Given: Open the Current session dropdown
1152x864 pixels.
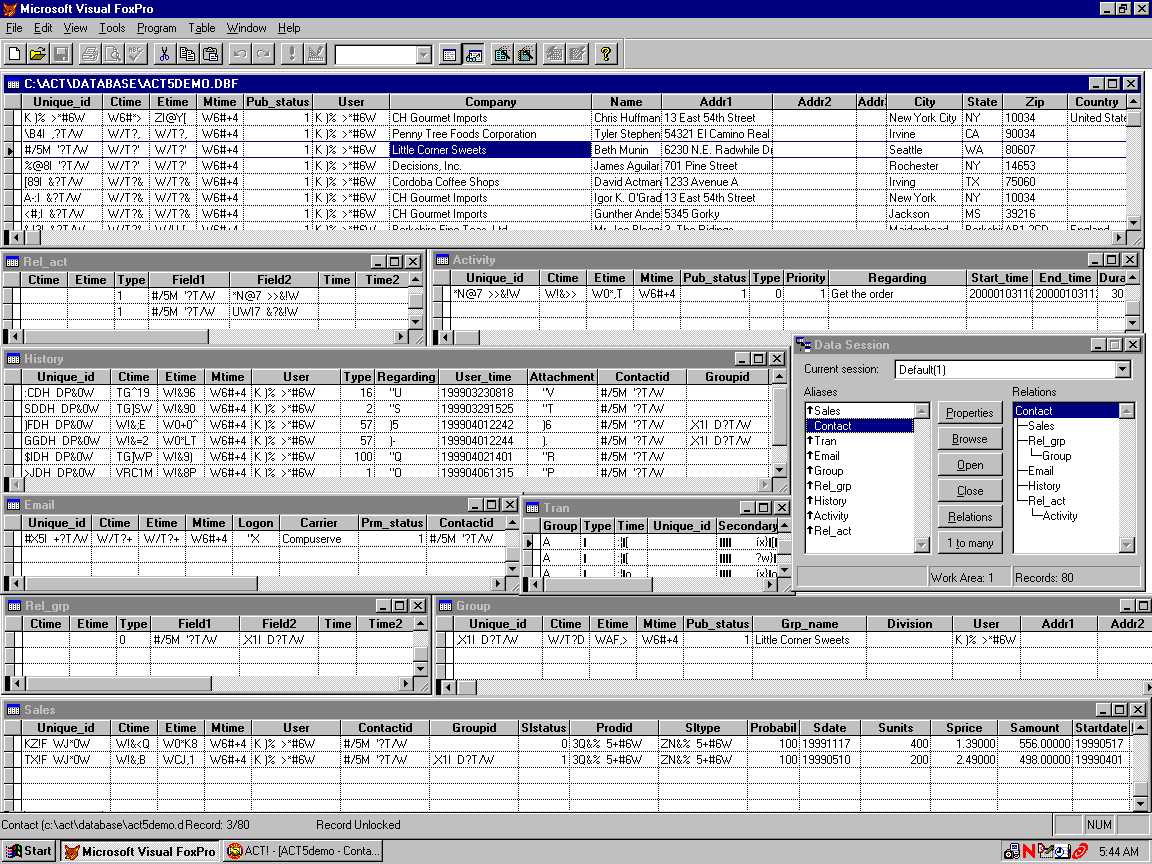Looking at the screenshot, I should click(1123, 370).
